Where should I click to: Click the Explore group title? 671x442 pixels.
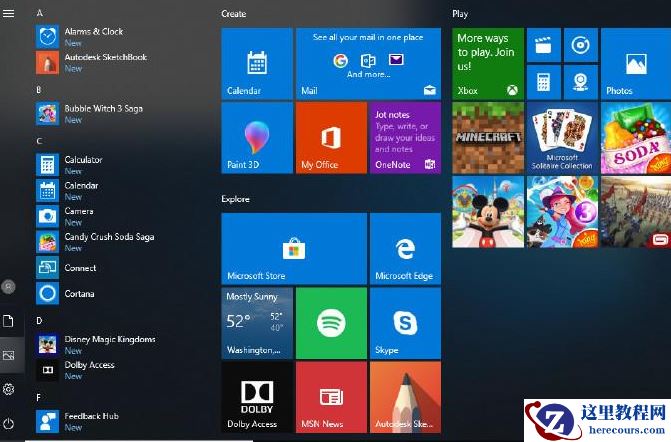[235, 199]
